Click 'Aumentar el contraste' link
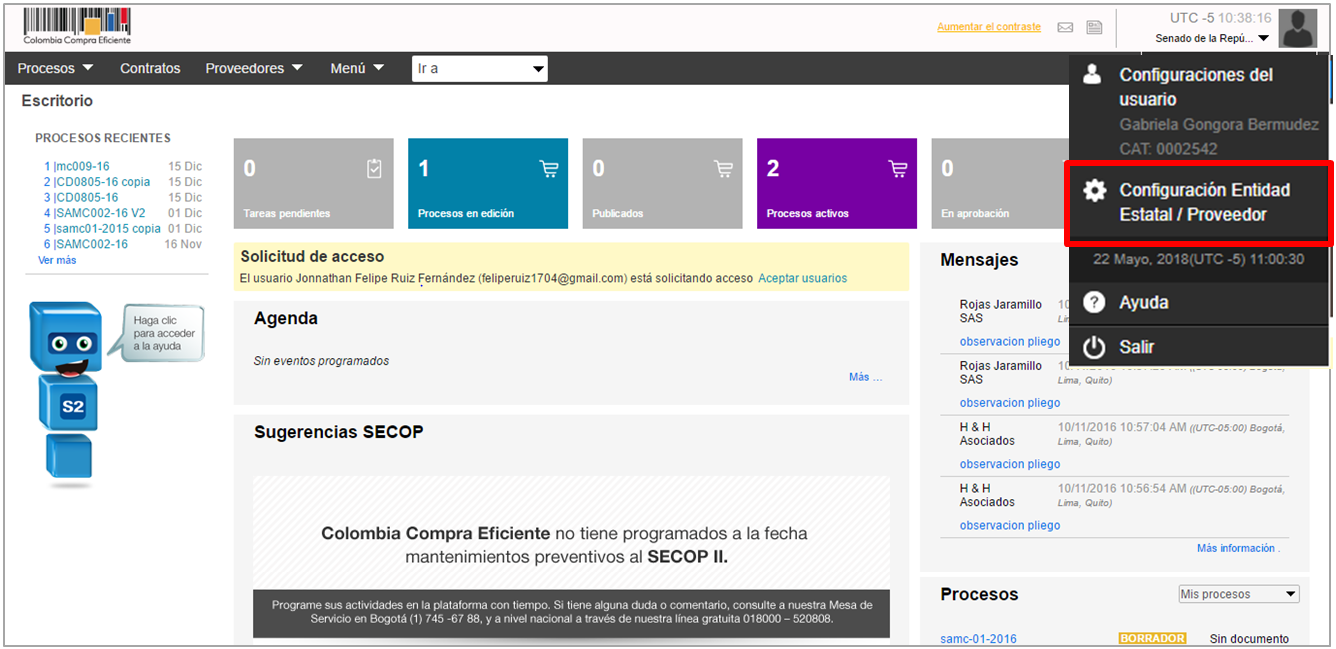This screenshot has width=1336, height=649. 988,27
